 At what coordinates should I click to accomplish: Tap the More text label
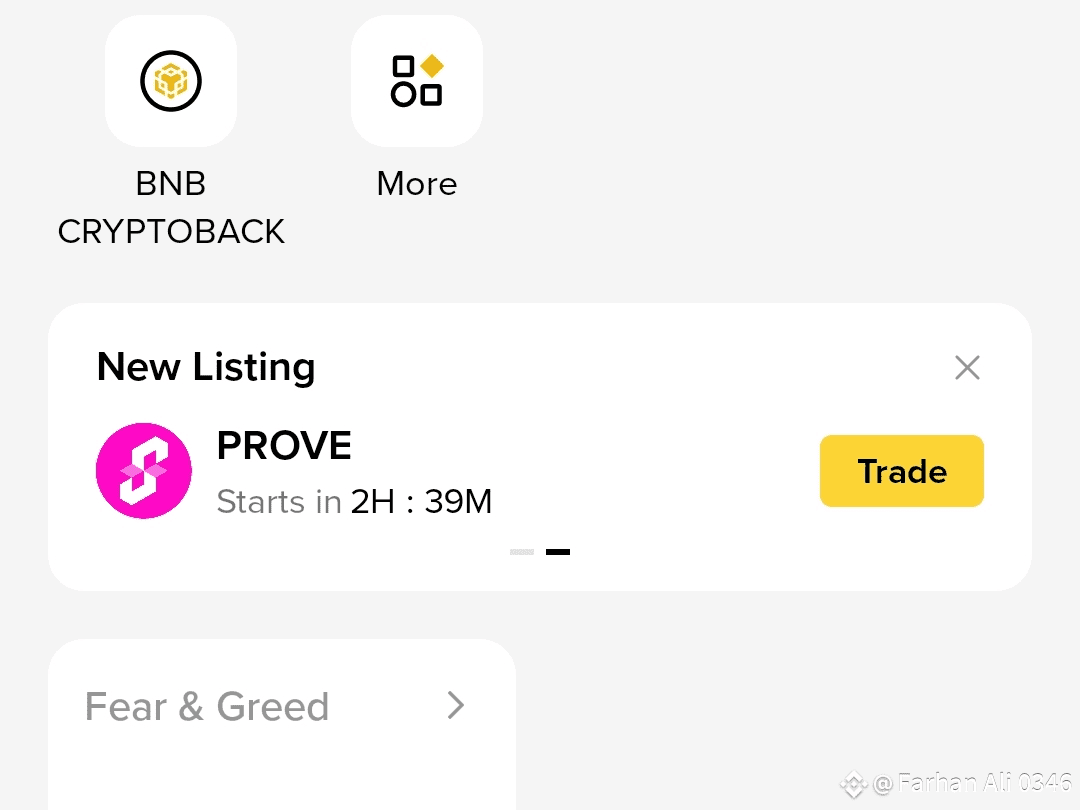click(417, 184)
